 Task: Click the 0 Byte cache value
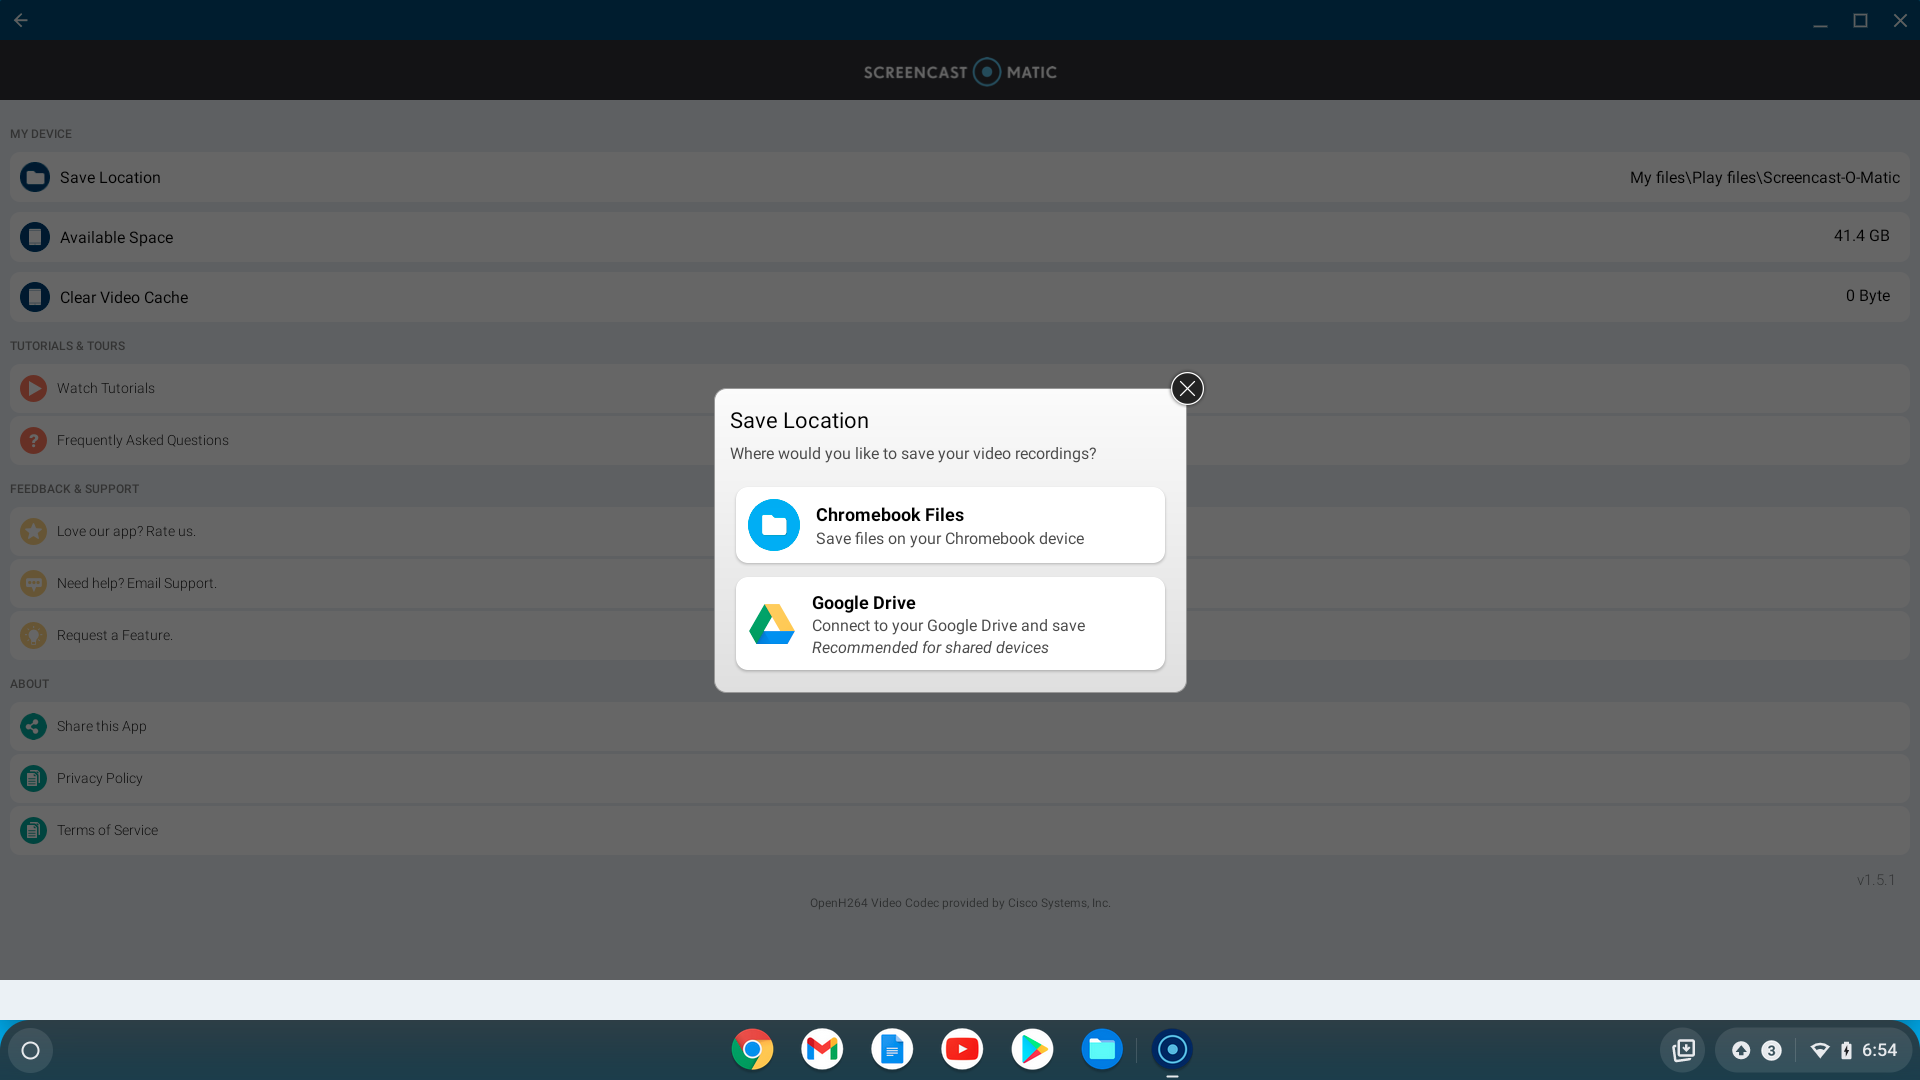[x=1867, y=296]
